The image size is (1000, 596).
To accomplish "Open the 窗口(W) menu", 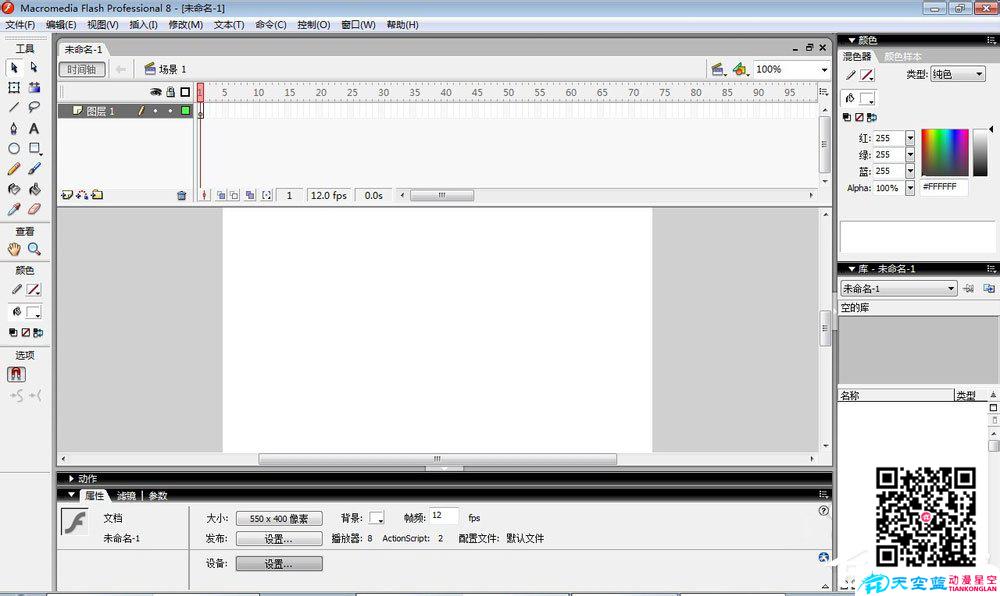I will pyautogui.click(x=358, y=25).
